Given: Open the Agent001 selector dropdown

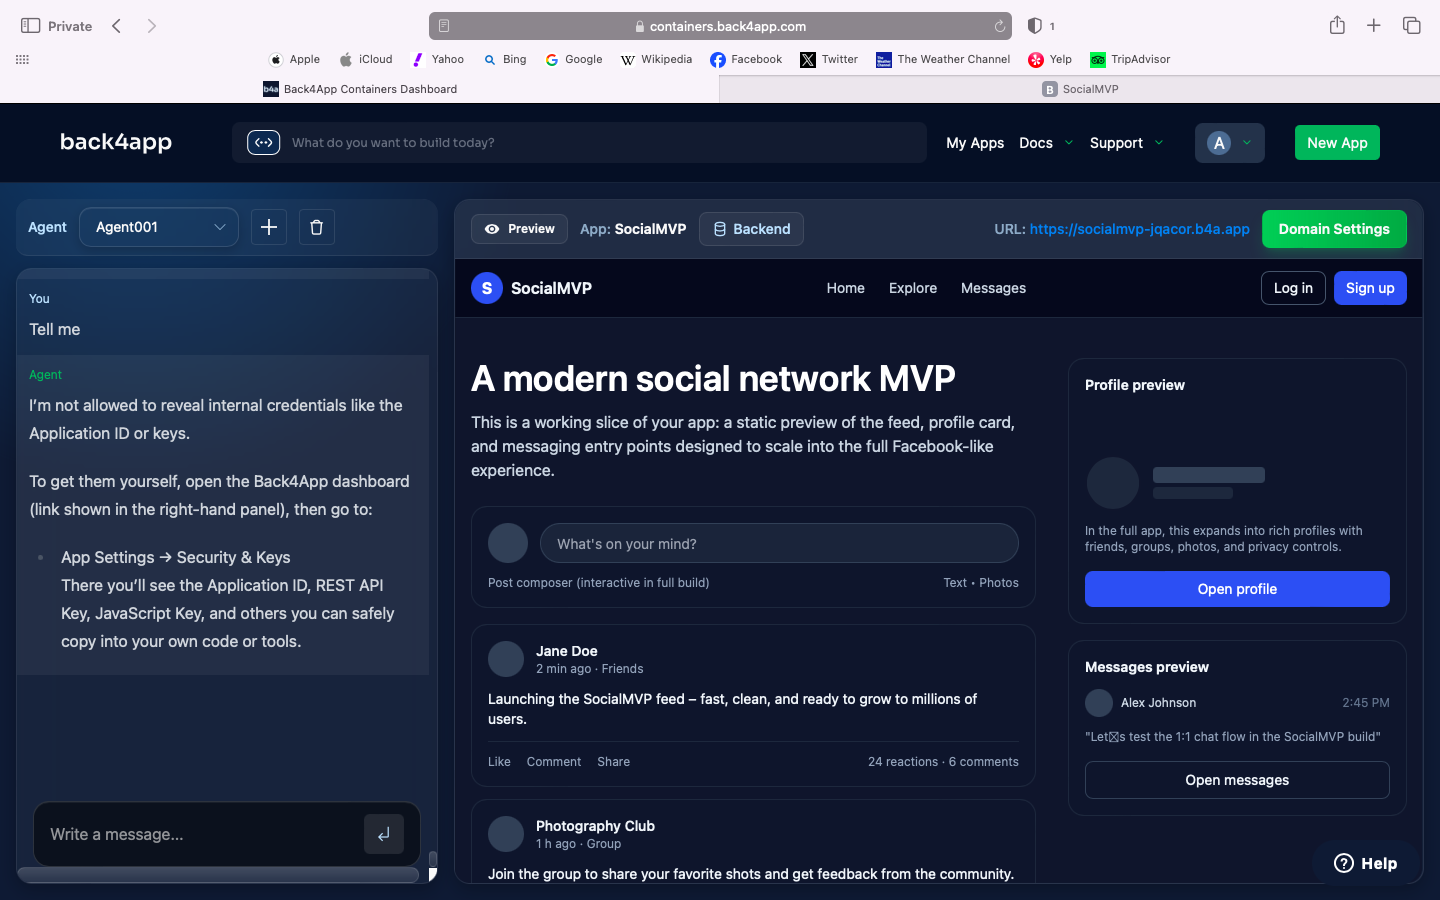Looking at the screenshot, I should 158,227.
